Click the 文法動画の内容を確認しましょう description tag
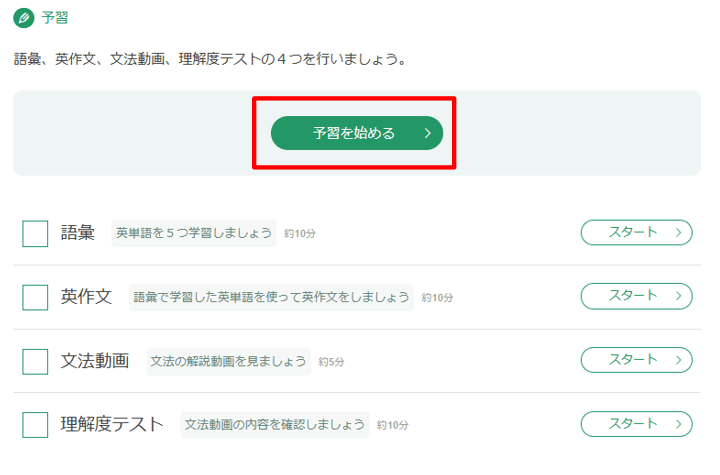This screenshot has height=475, width=720. 275,425
